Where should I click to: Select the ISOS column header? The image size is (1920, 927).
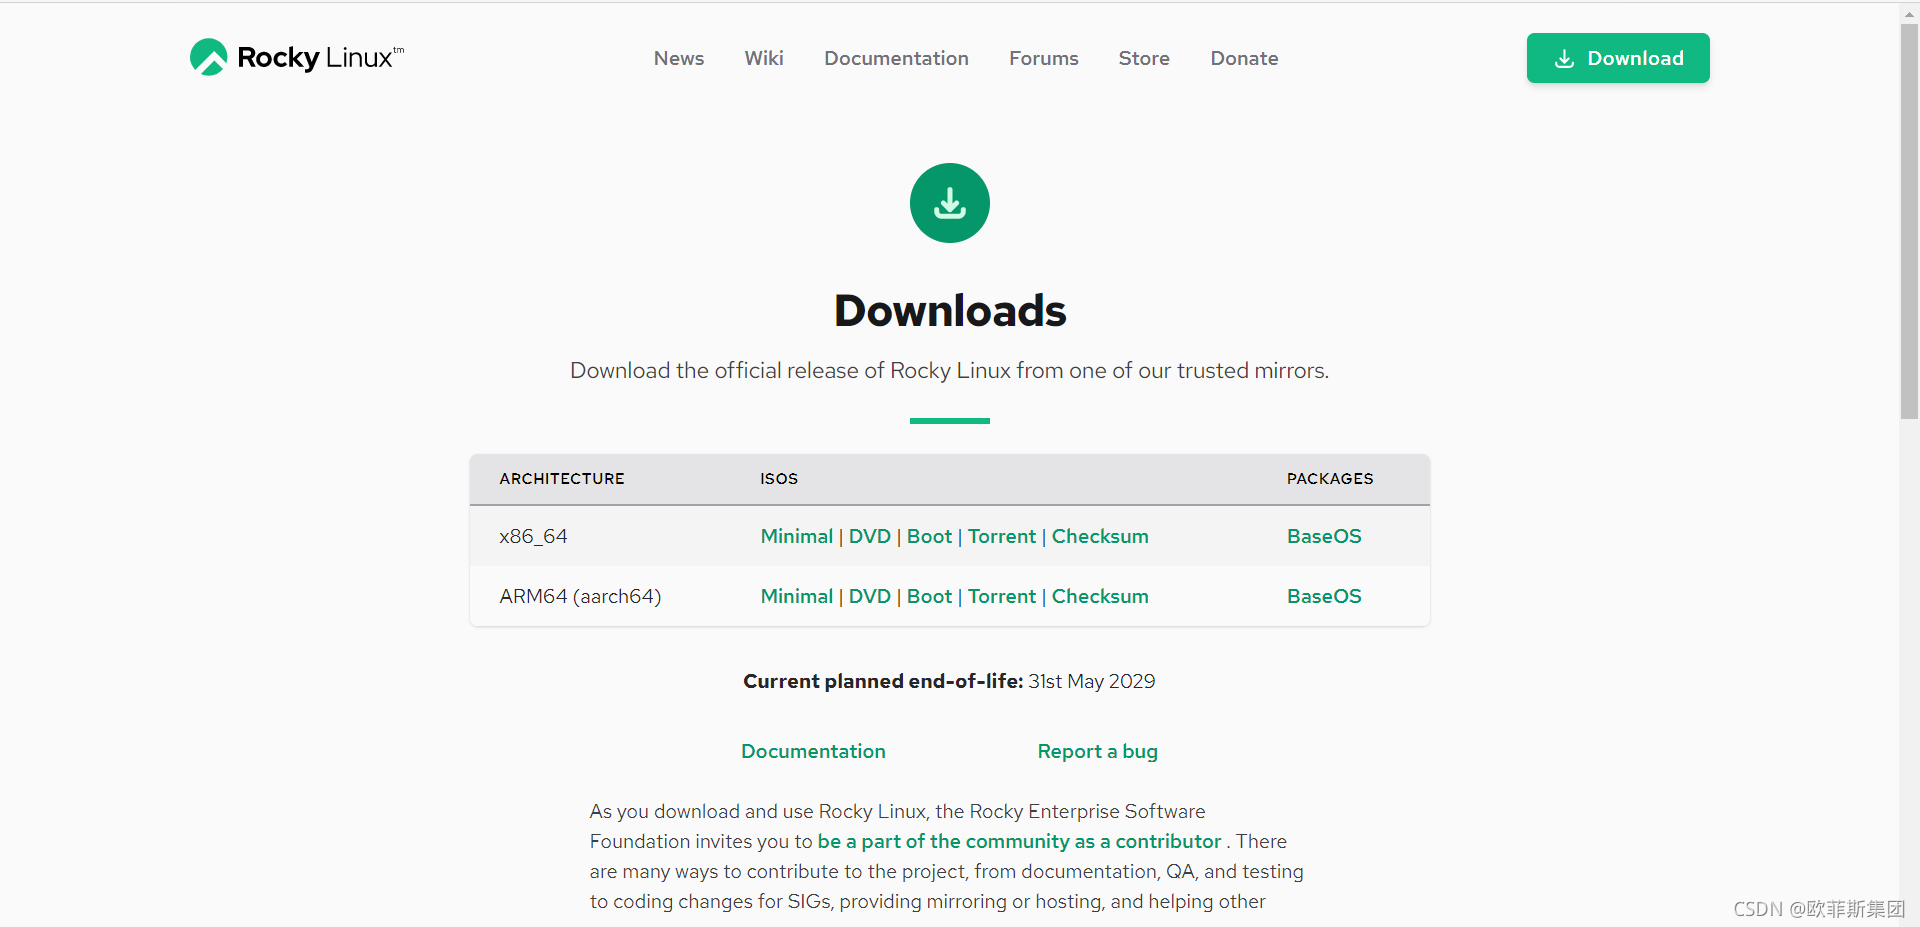tap(779, 479)
